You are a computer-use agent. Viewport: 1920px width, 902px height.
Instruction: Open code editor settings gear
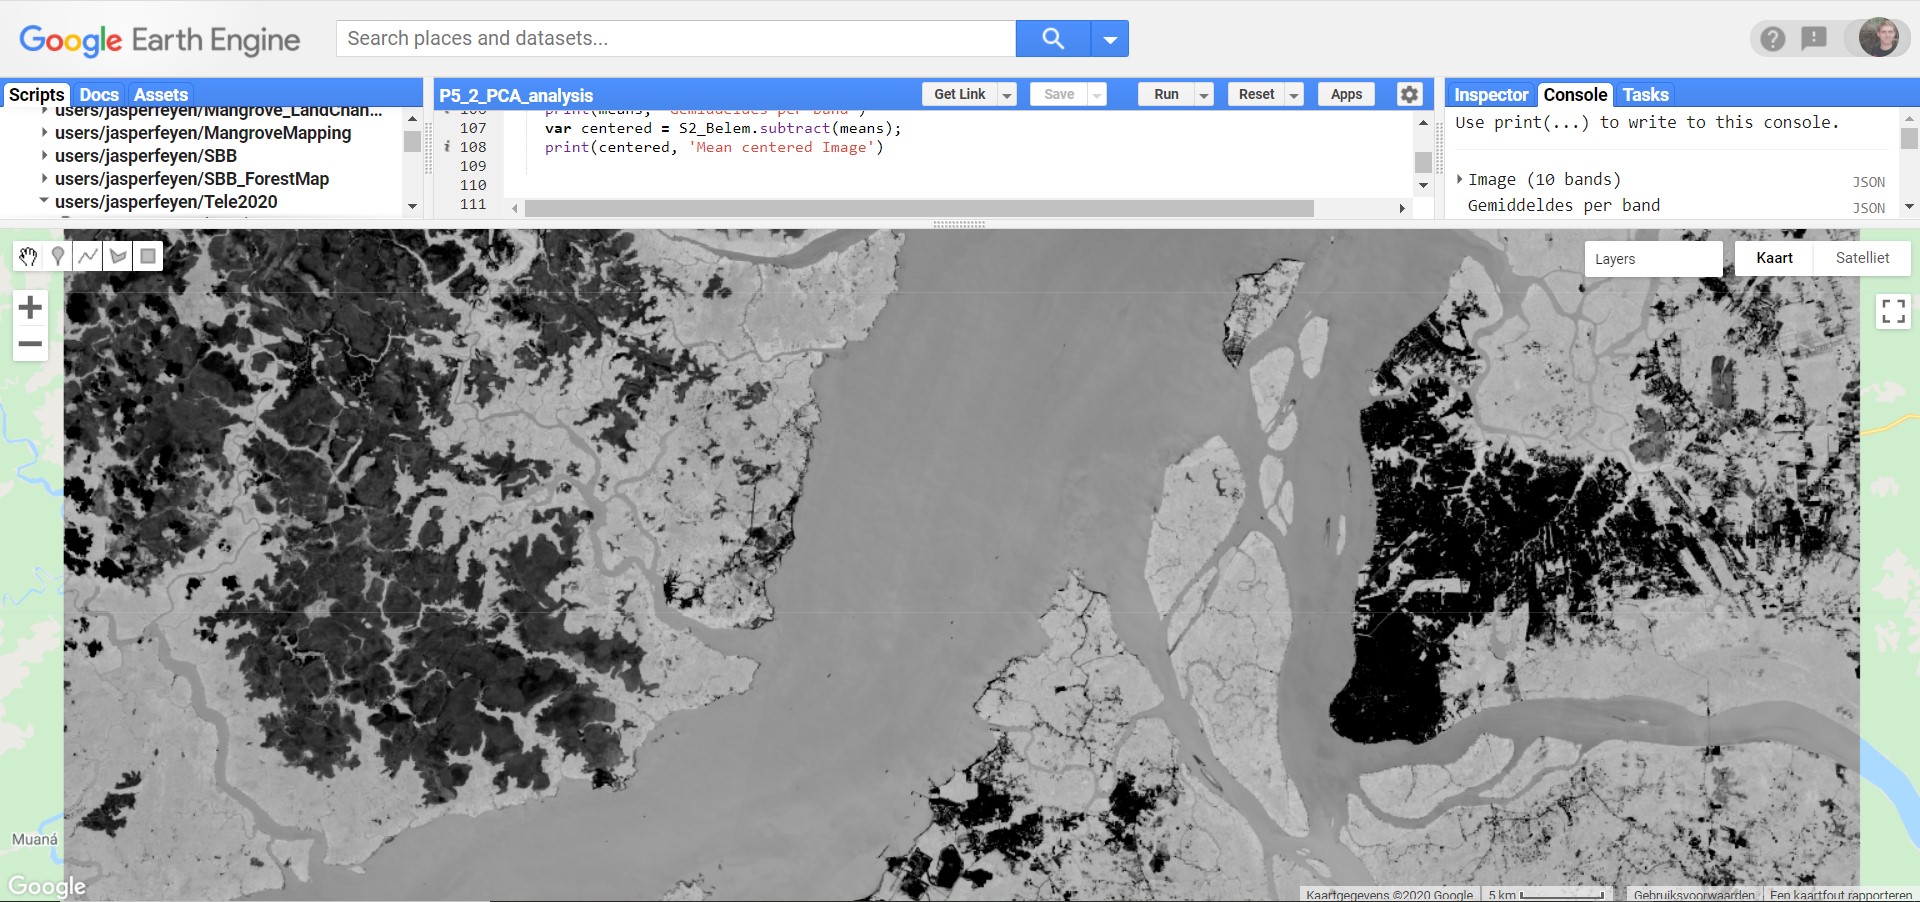pos(1409,94)
